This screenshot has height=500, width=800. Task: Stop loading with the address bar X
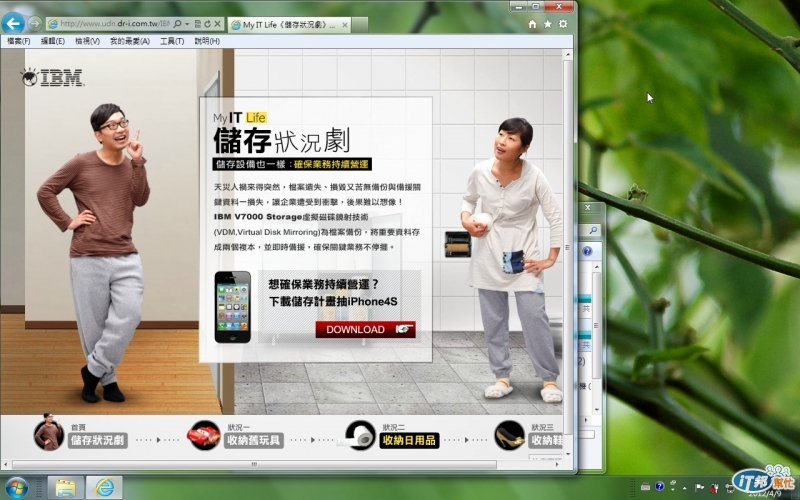(x=217, y=24)
